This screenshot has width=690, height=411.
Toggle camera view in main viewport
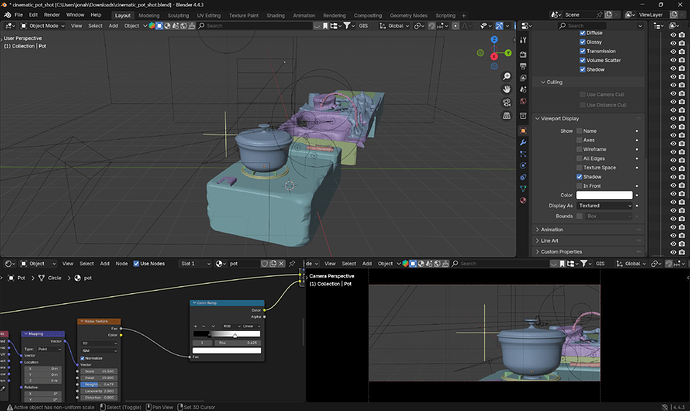click(x=506, y=103)
